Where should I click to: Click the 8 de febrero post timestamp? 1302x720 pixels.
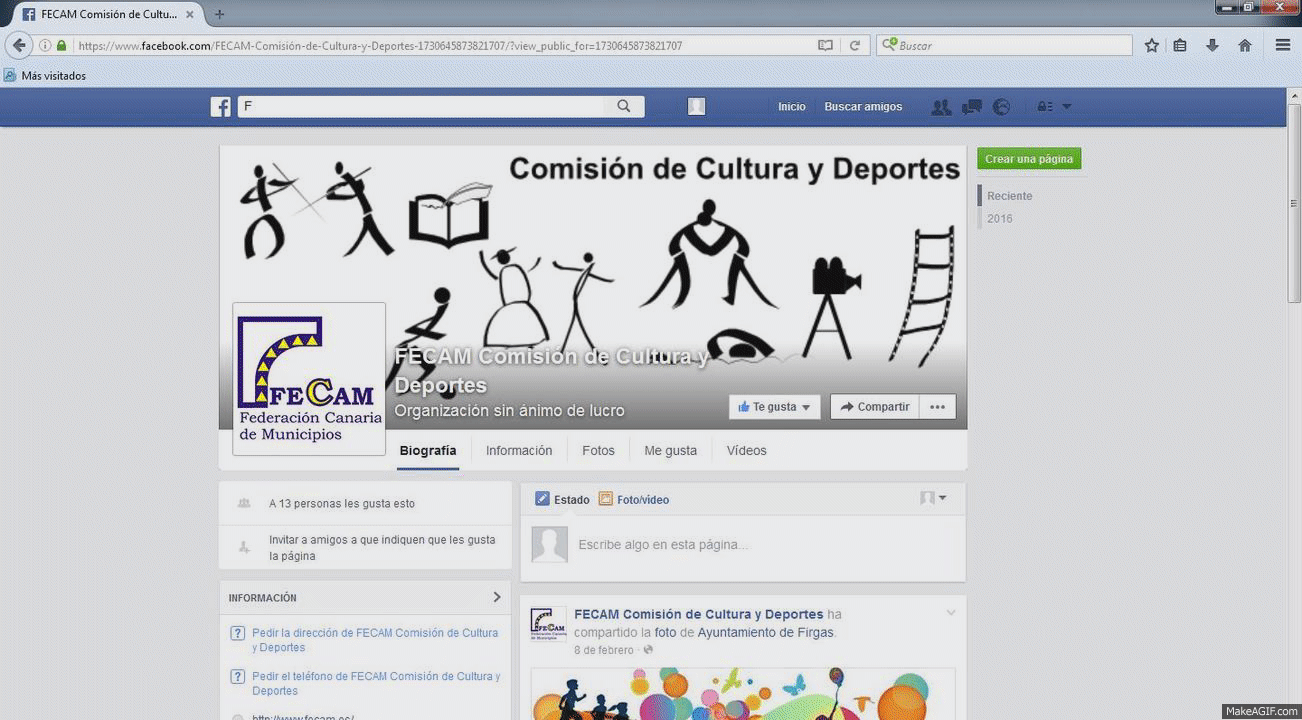tap(604, 650)
